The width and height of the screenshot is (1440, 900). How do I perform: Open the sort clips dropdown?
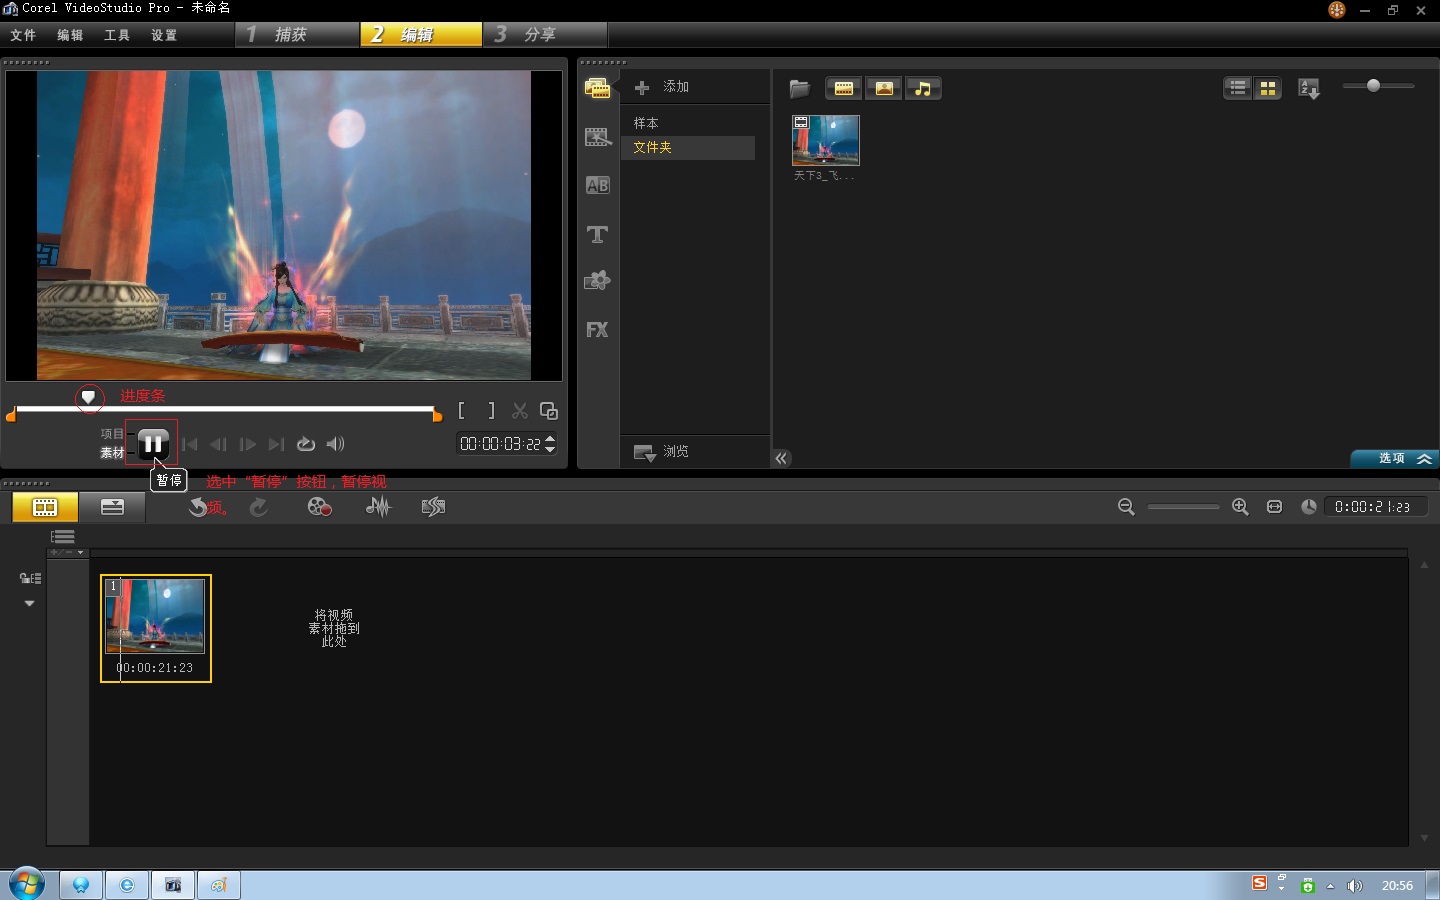tap(1309, 89)
